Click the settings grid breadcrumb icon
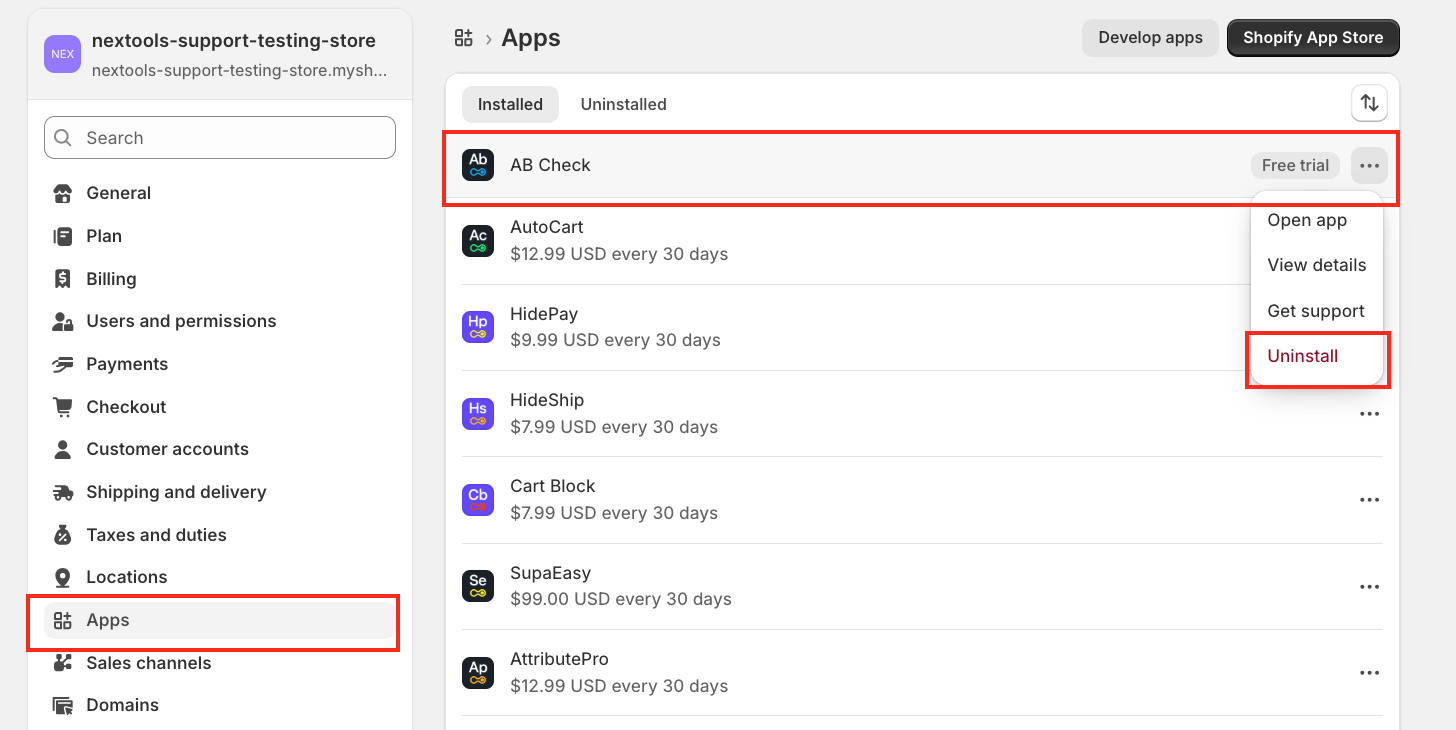Viewport: 1456px width, 730px height. (463, 38)
